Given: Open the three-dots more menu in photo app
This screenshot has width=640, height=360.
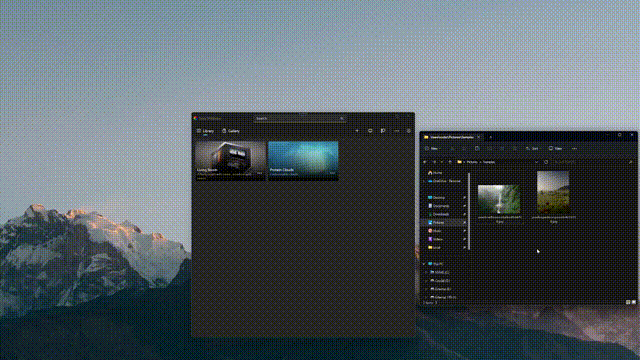Looking at the screenshot, I should tap(396, 131).
